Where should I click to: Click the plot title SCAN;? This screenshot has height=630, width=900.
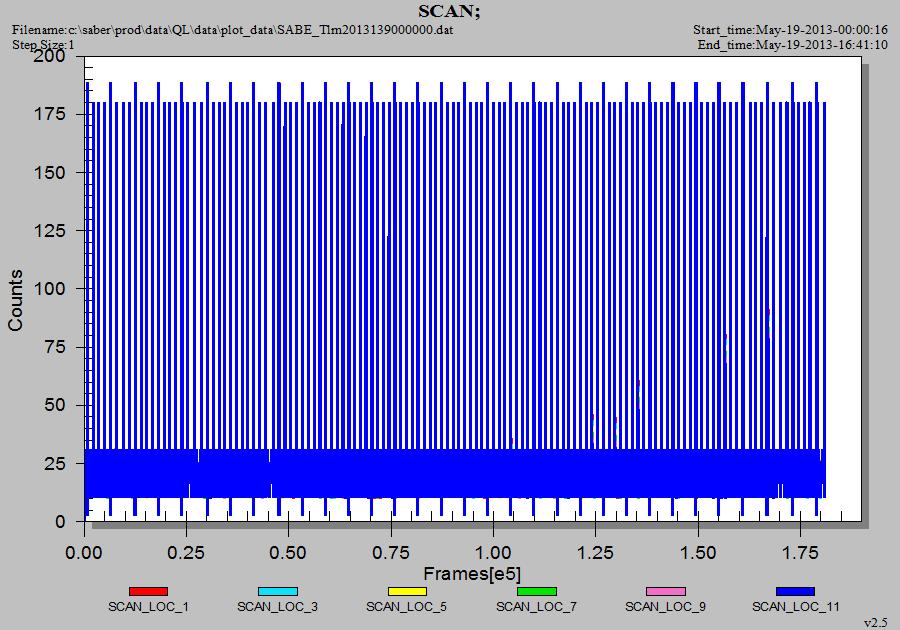click(449, 11)
